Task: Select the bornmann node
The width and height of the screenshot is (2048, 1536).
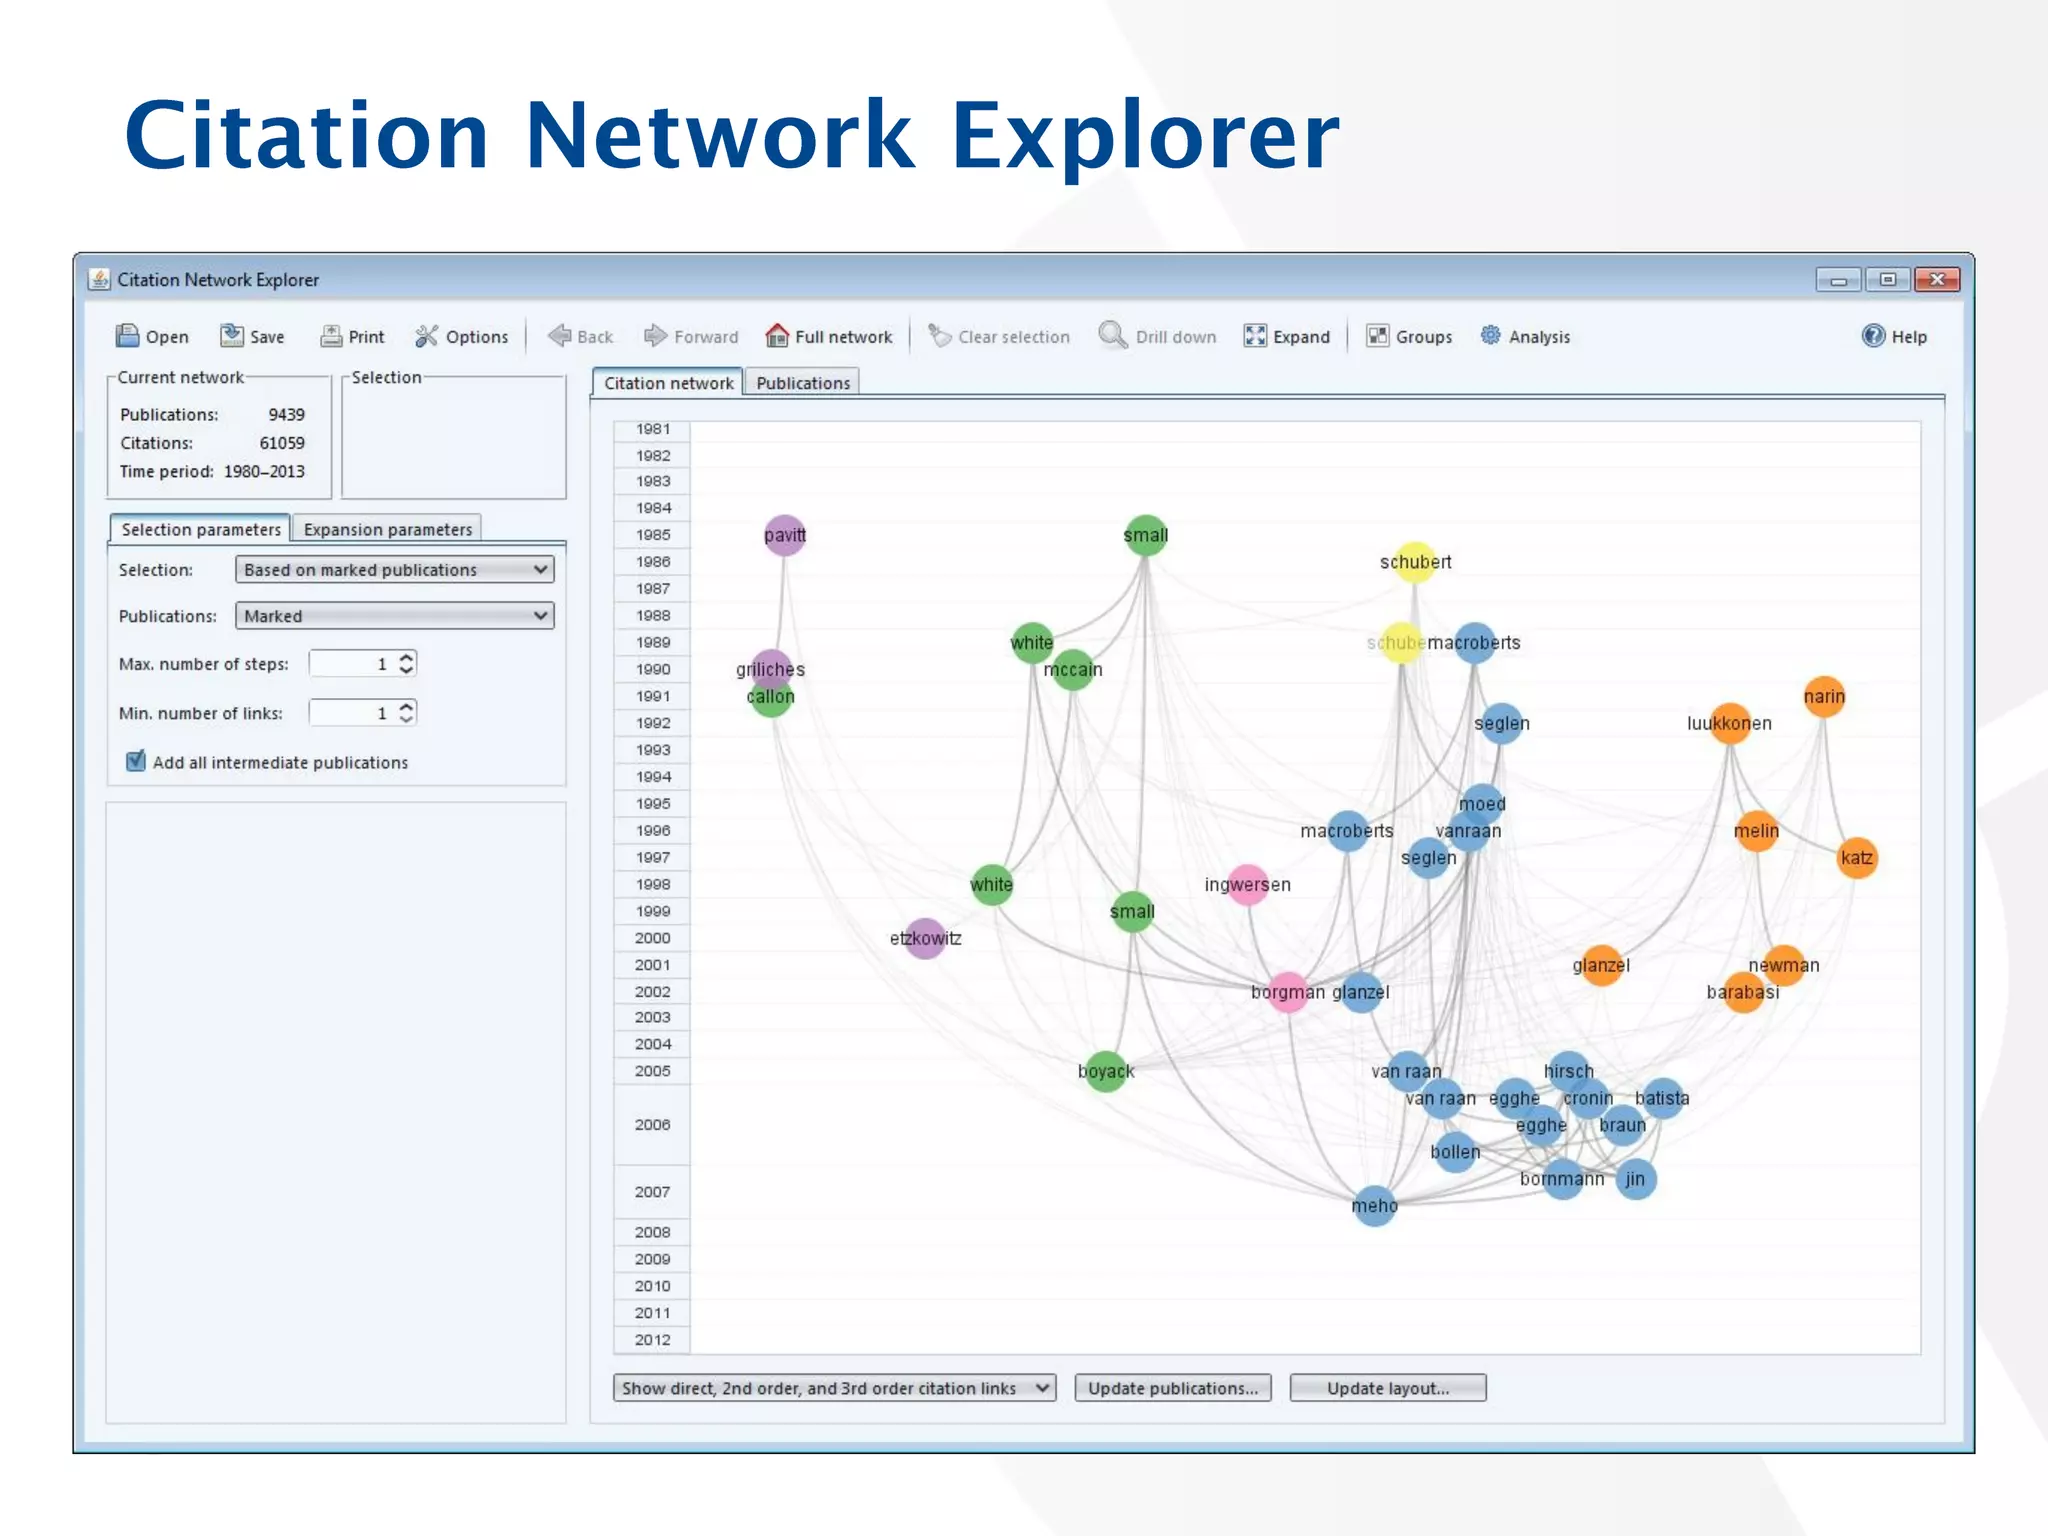Action: pyautogui.click(x=1562, y=1178)
